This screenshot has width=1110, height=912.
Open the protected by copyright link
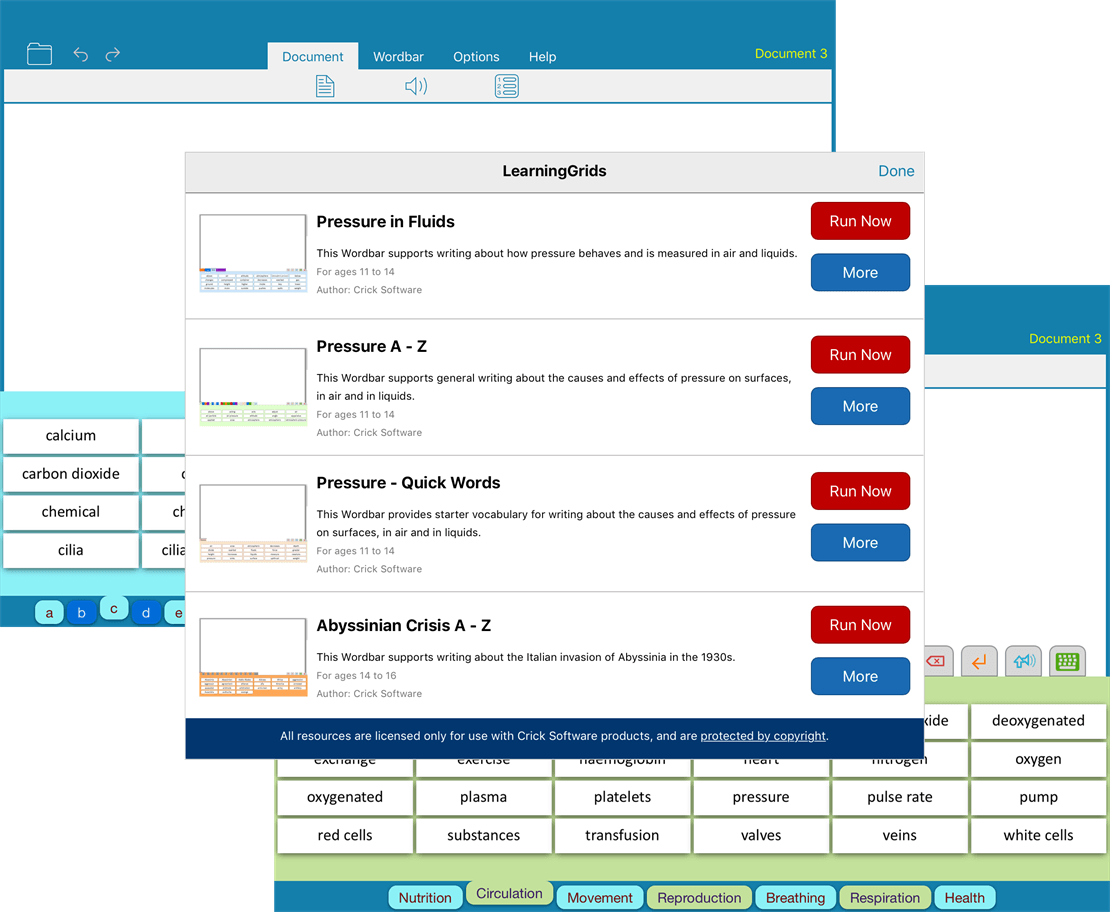[763, 736]
